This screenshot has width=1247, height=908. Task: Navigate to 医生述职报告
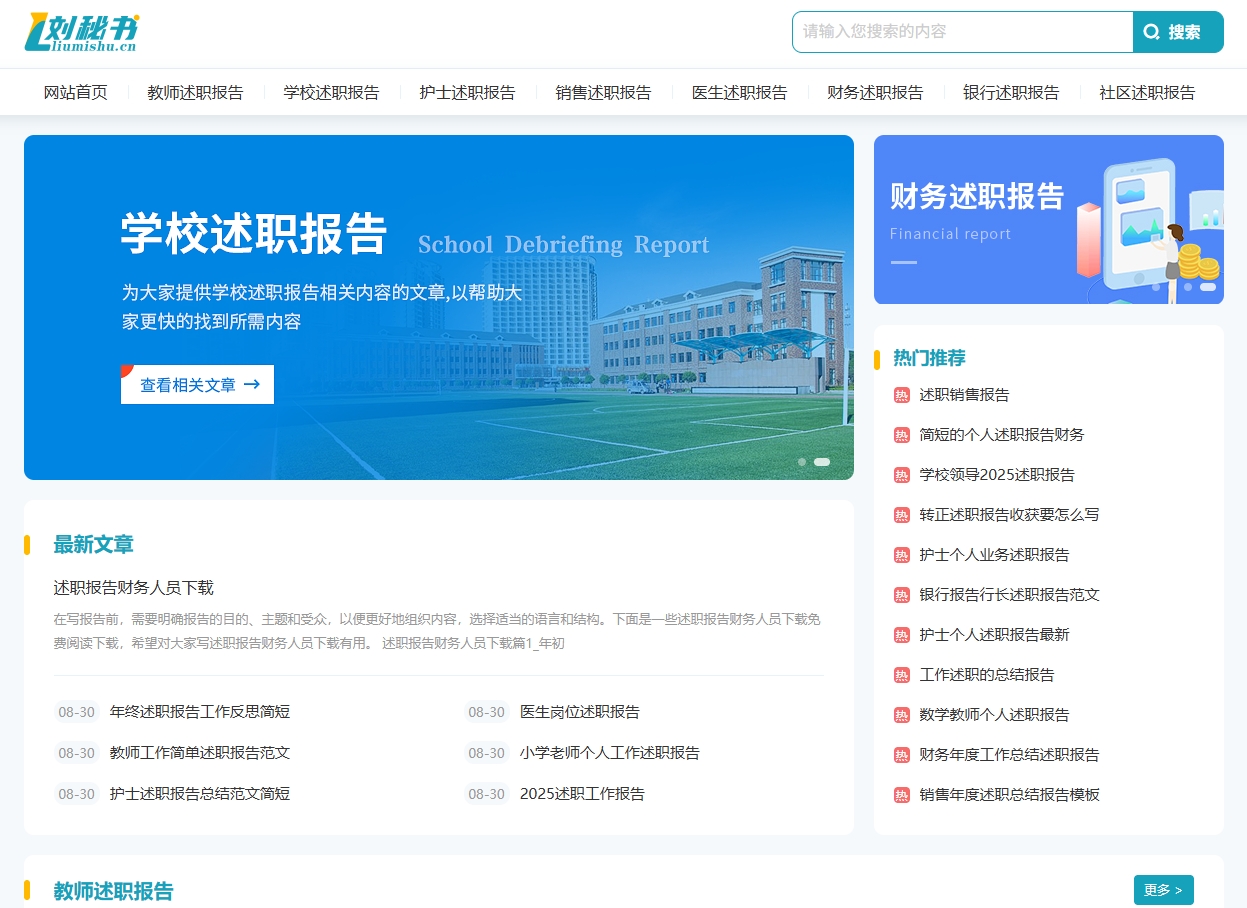(740, 92)
